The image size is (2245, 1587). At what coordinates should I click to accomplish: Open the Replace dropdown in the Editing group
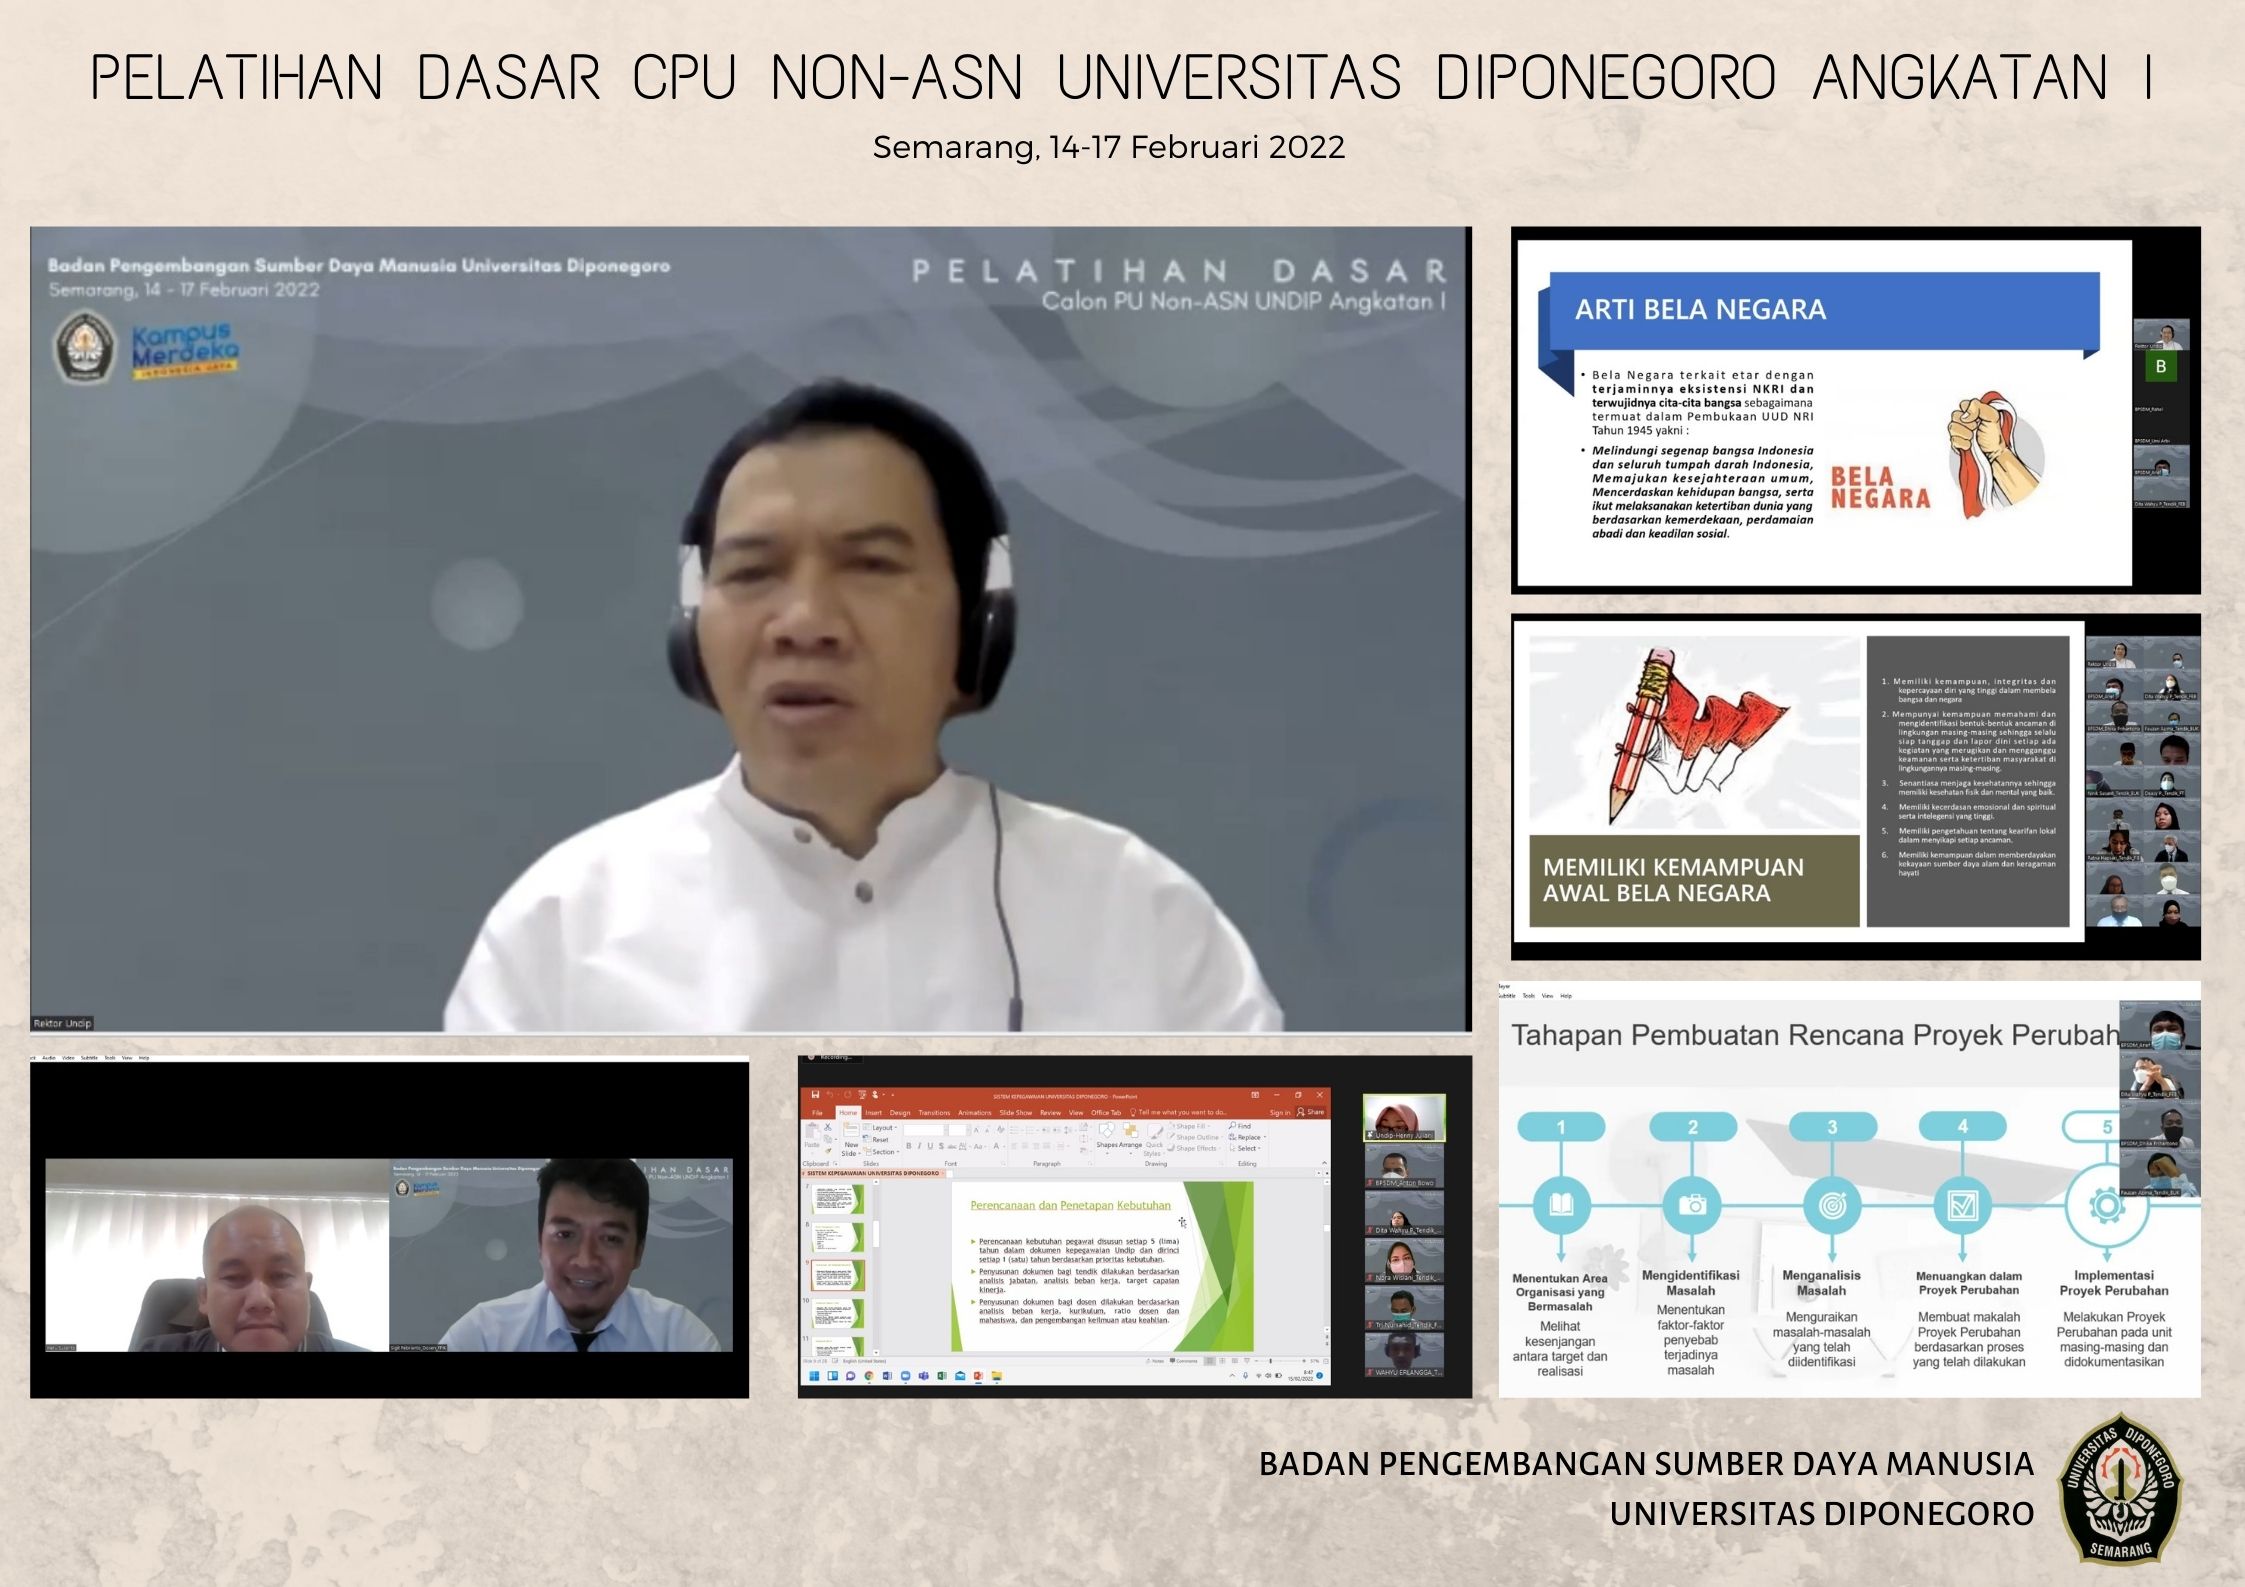coord(1247,1137)
